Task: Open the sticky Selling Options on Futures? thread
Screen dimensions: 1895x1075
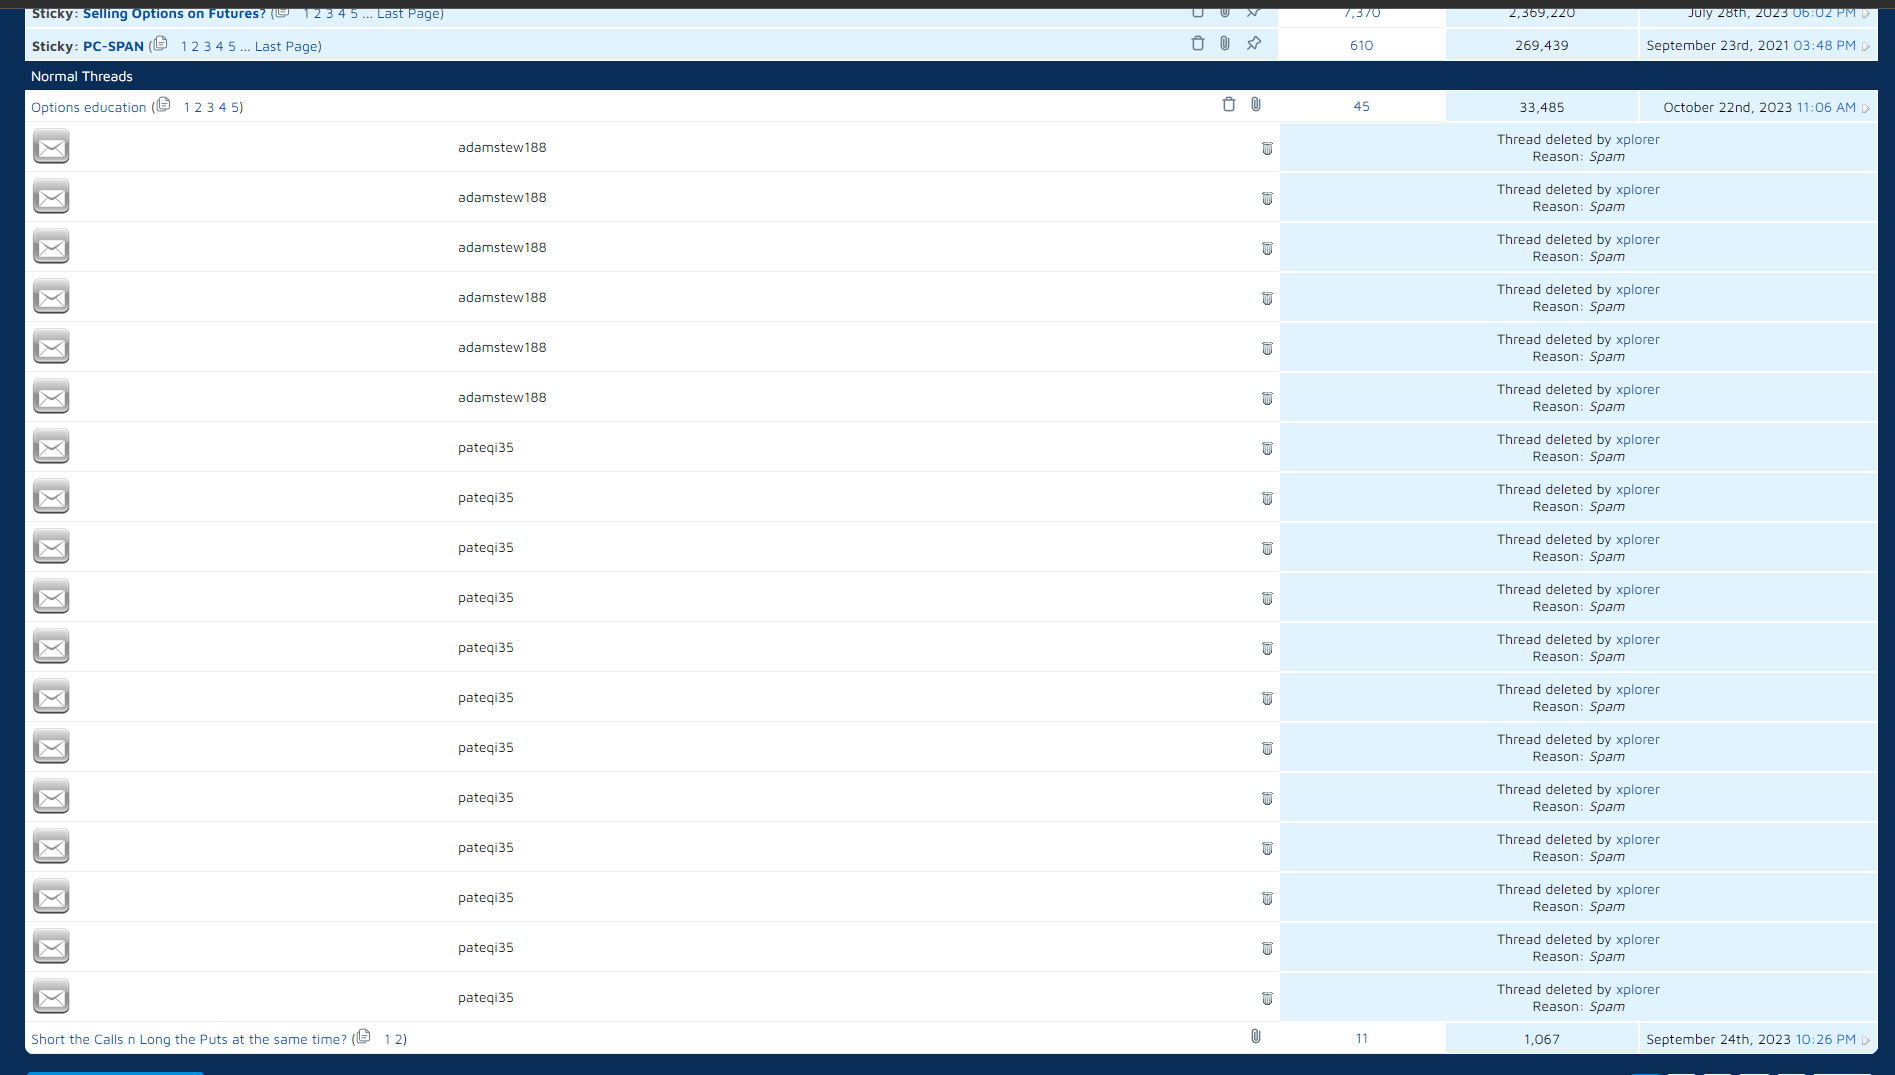Action: 174,13
